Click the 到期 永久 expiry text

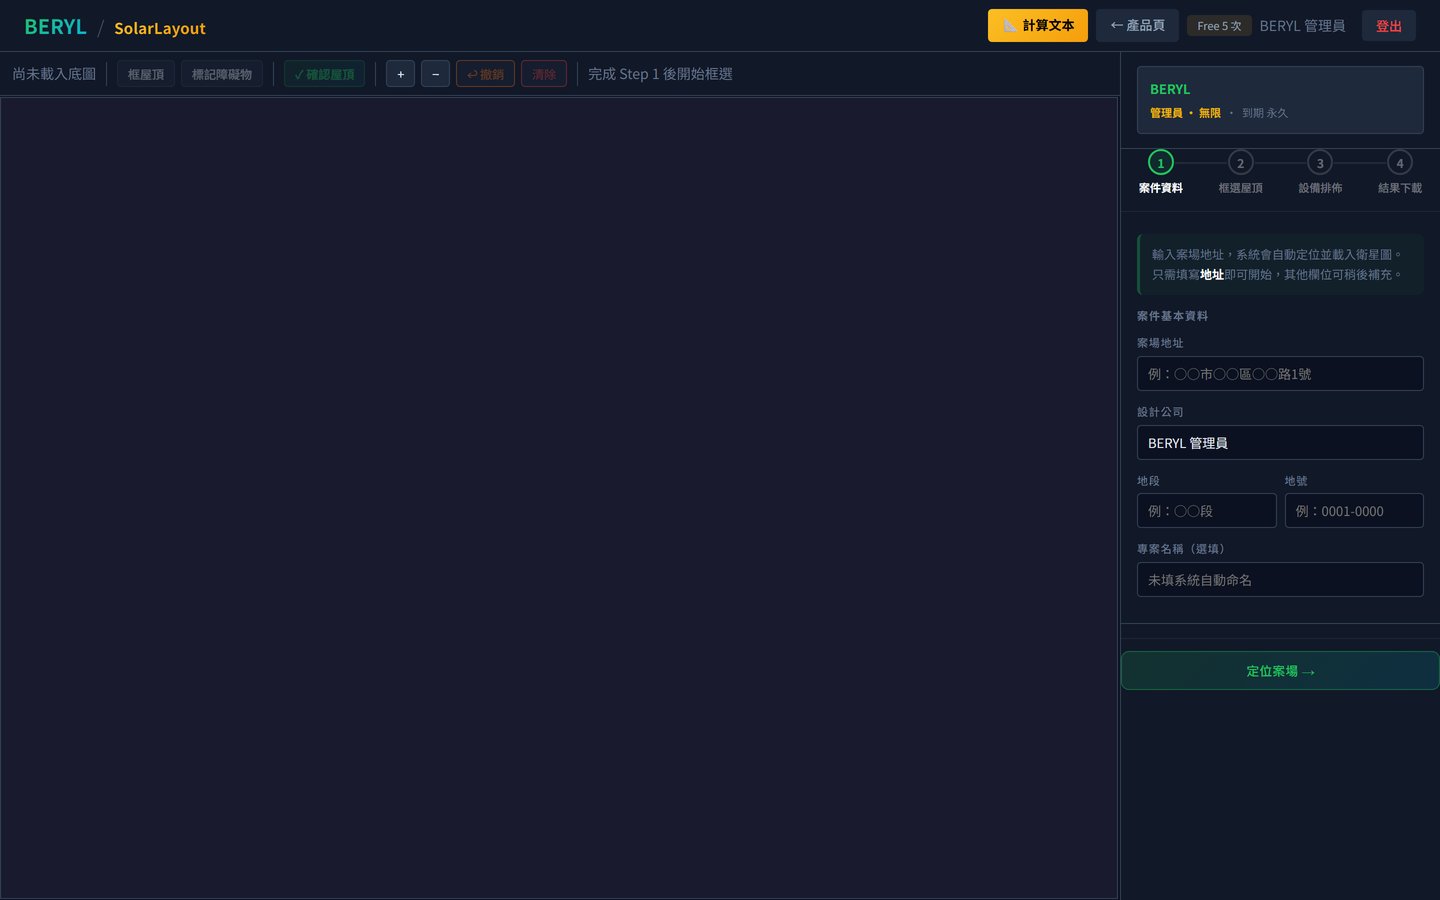(x=1265, y=113)
